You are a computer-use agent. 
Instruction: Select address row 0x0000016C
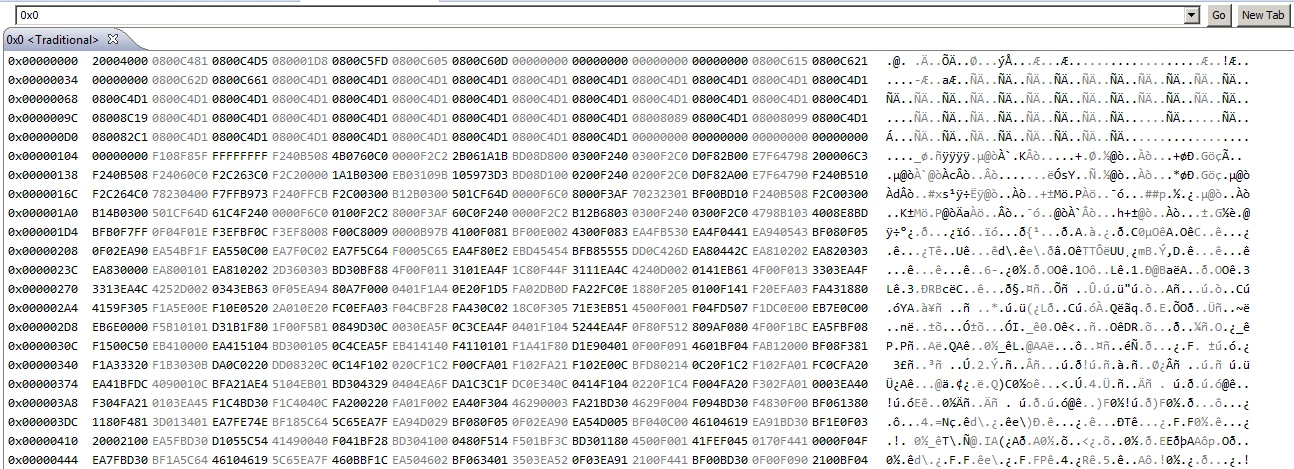coord(44,195)
